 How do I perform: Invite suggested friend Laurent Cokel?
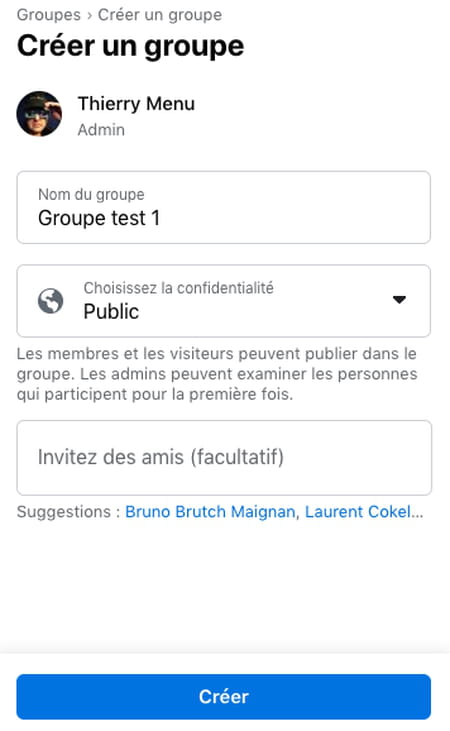[x=358, y=512]
